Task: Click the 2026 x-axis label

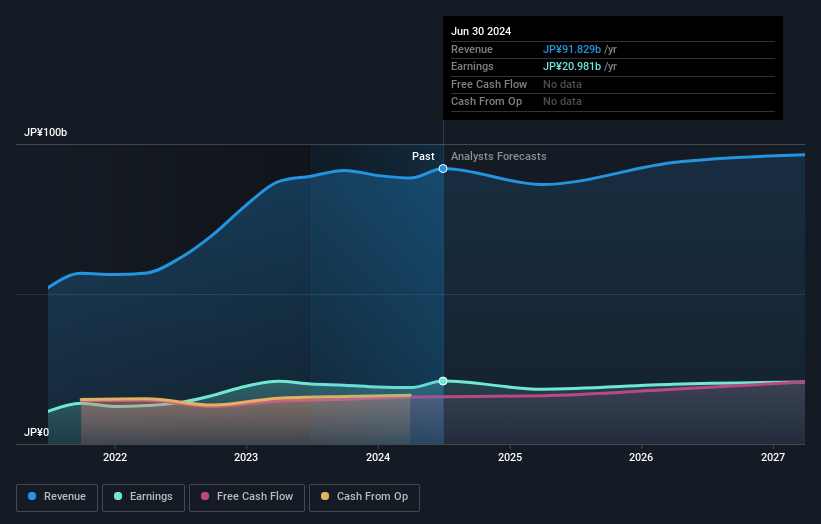Action: point(641,458)
